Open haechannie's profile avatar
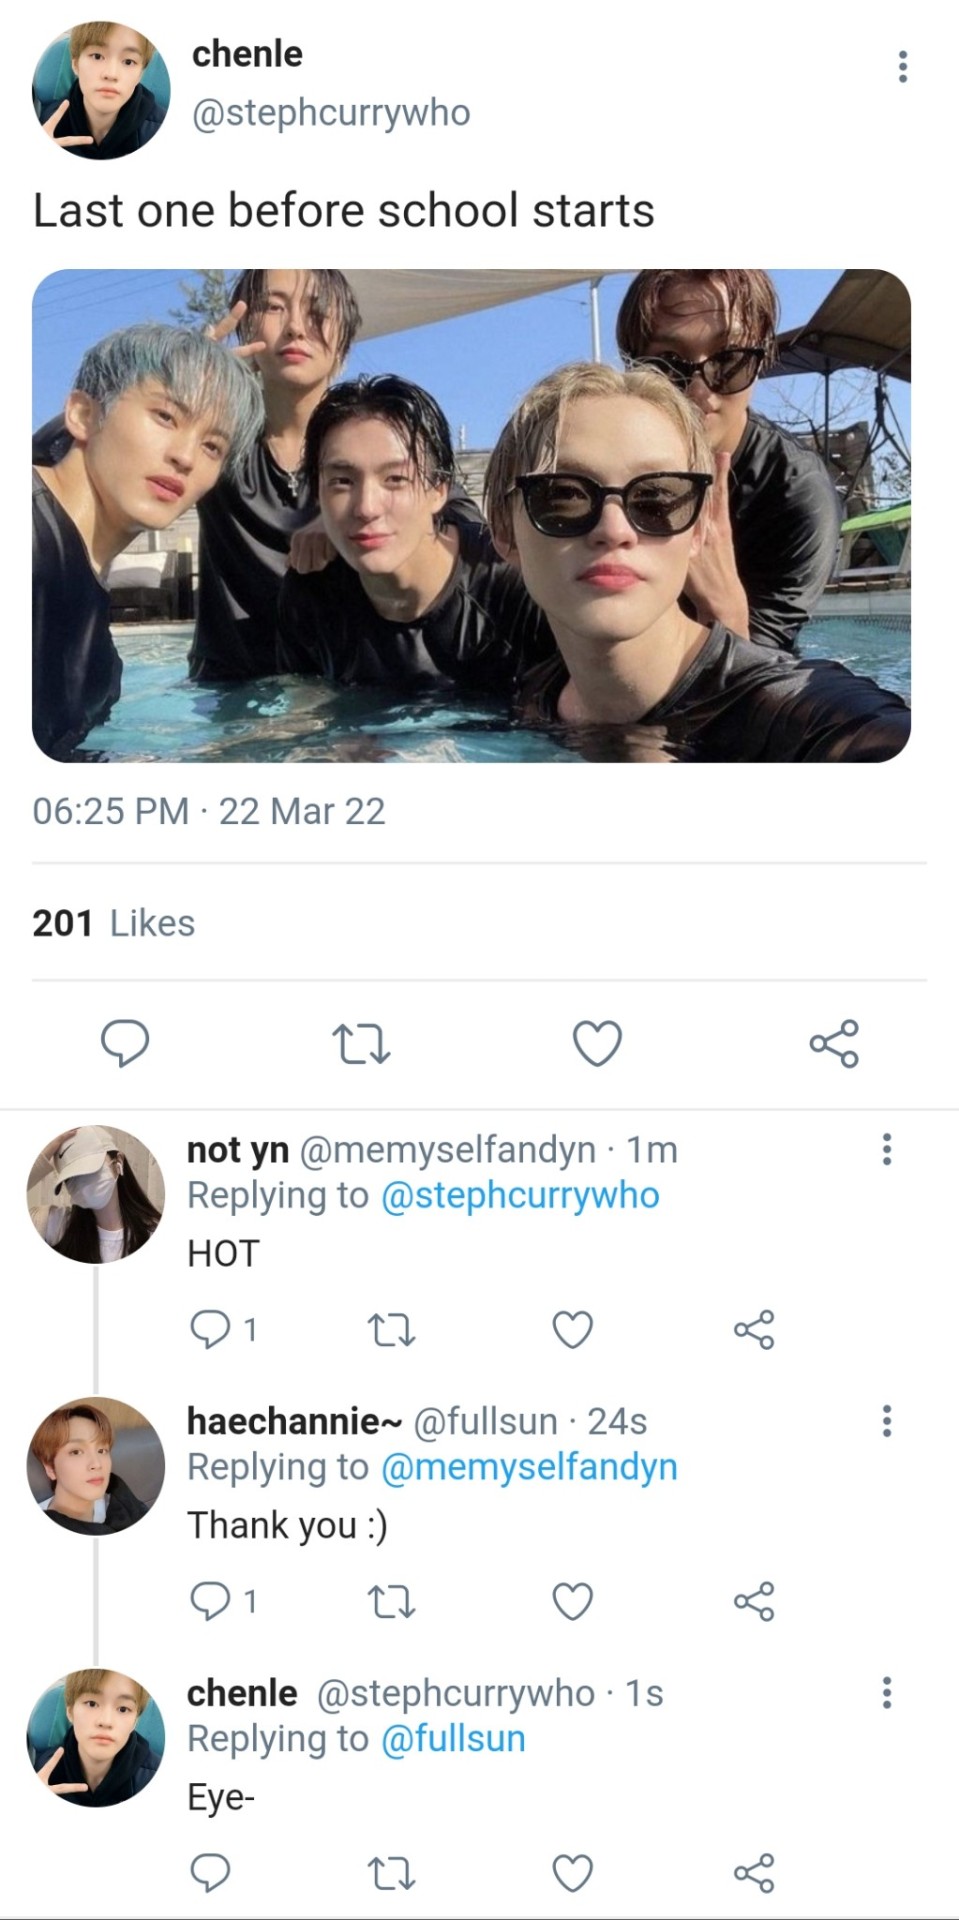The image size is (959, 1920). point(96,1466)
